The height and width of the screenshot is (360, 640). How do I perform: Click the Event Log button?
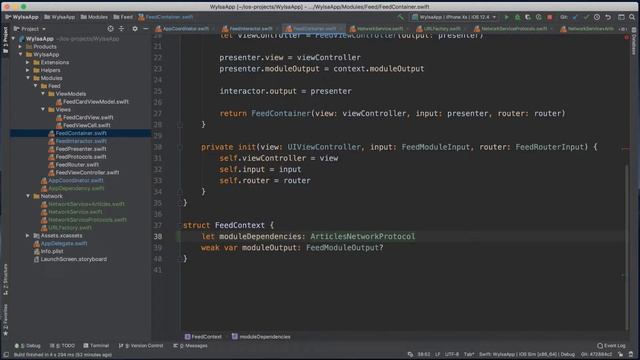[x=611, y=346]
